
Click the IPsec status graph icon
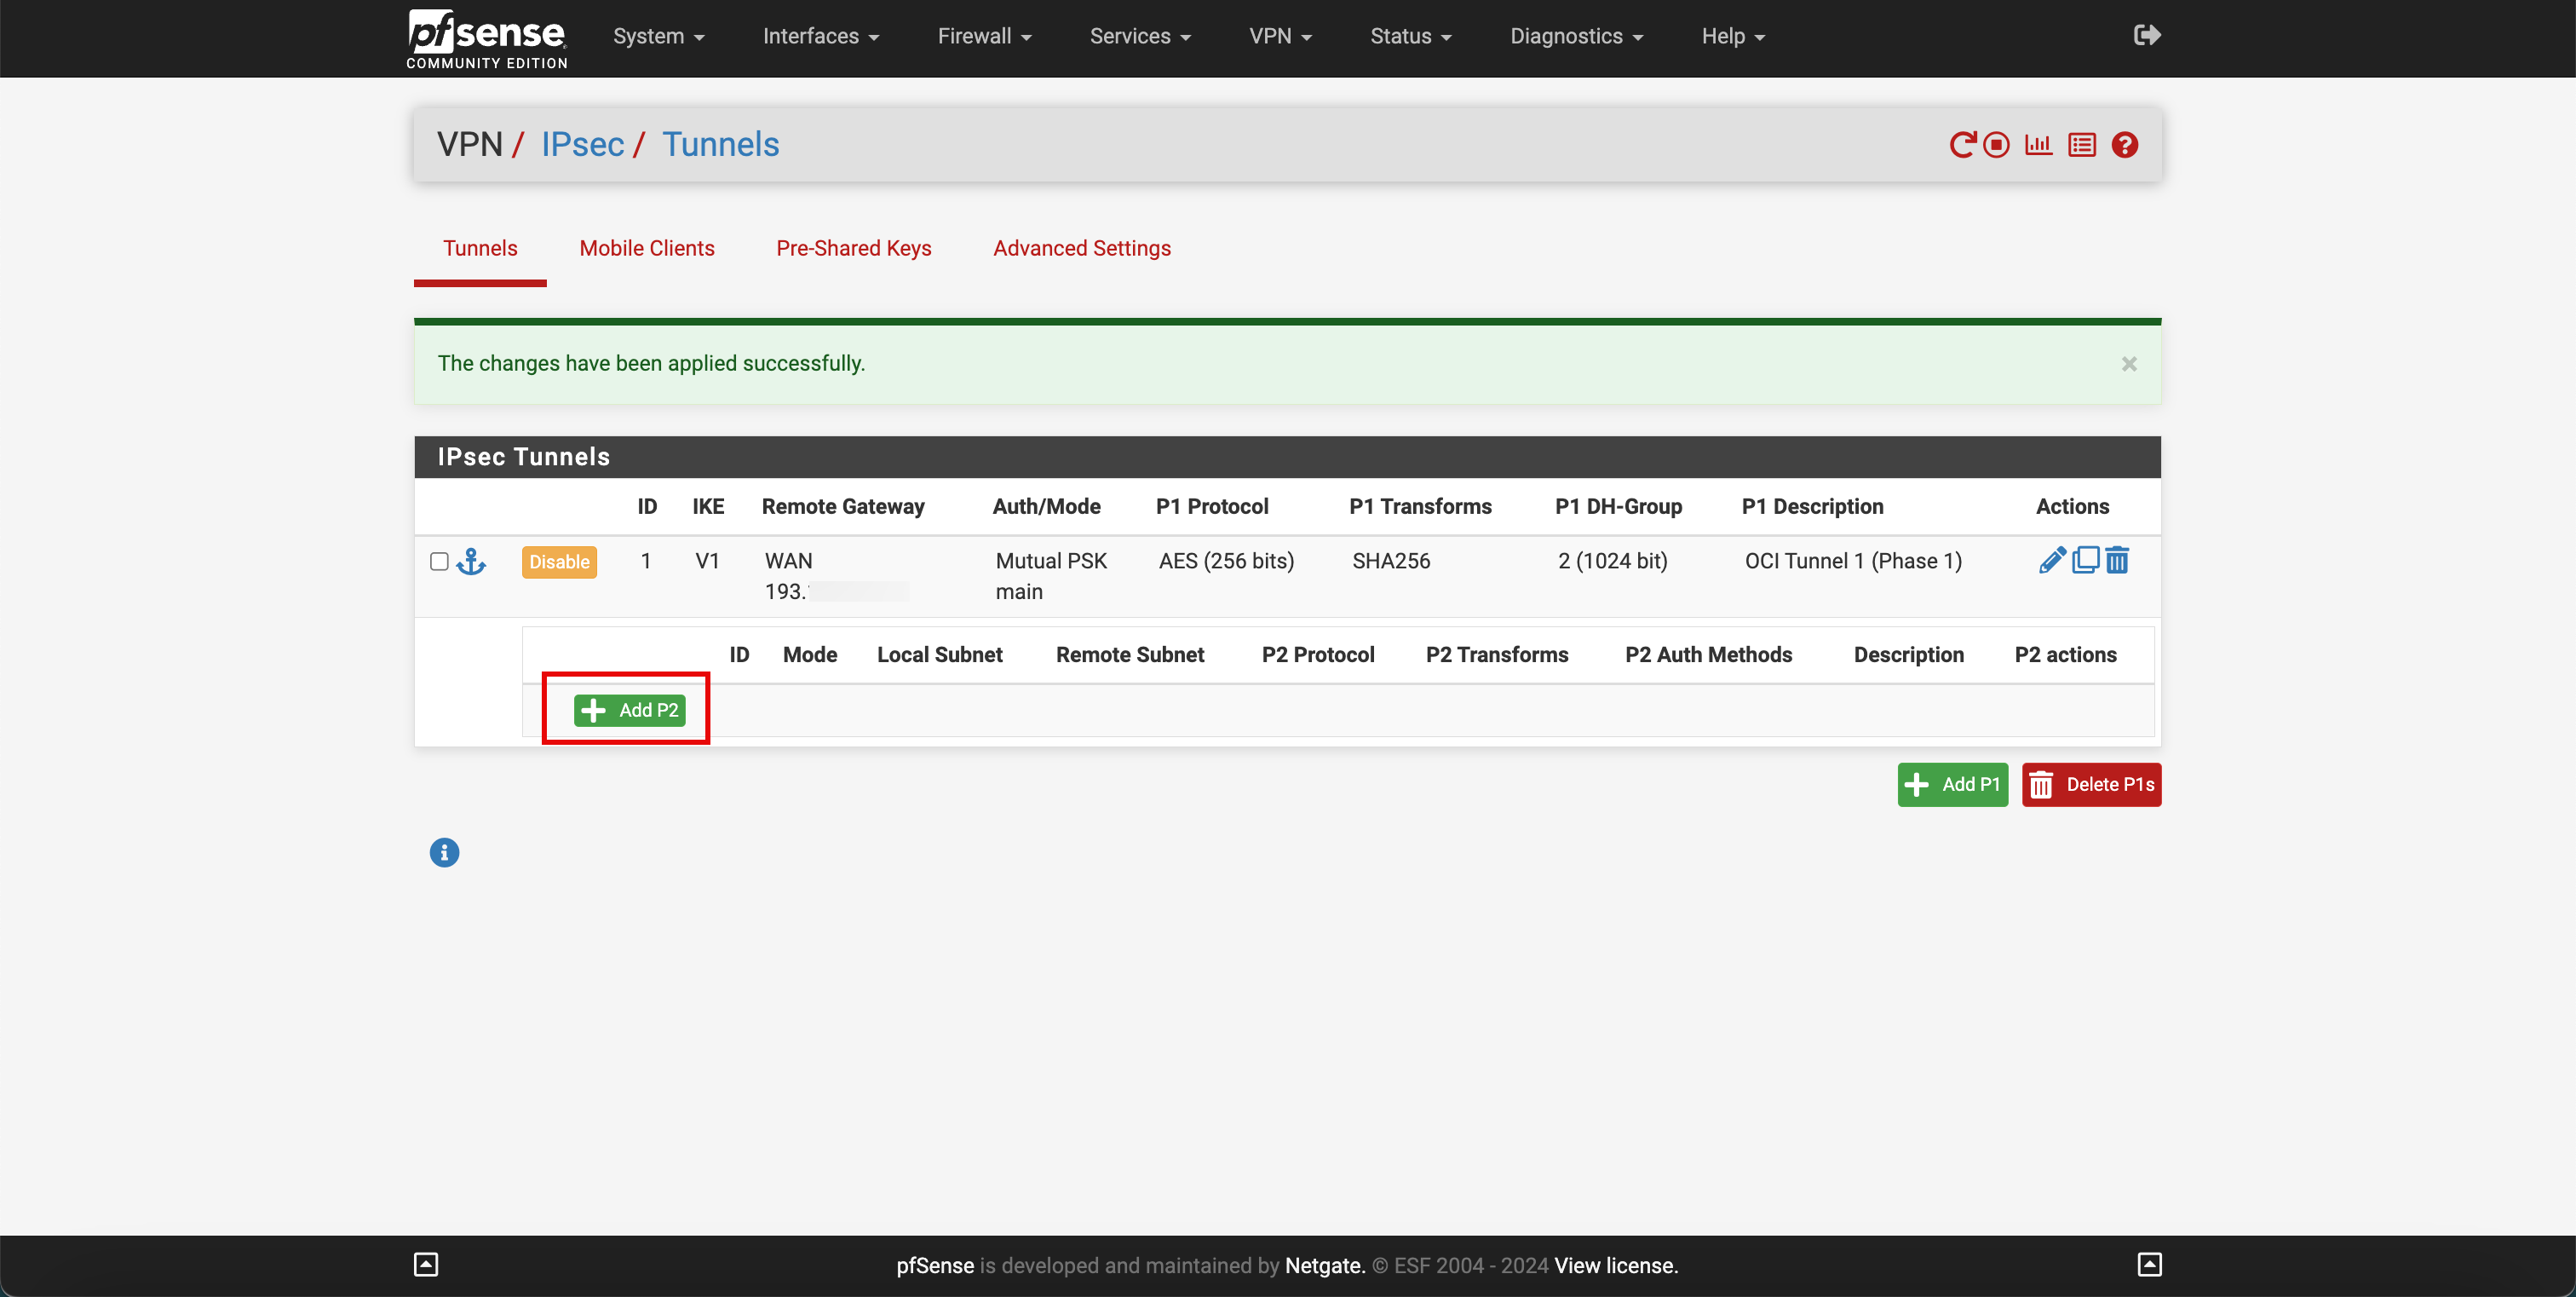2038,144
